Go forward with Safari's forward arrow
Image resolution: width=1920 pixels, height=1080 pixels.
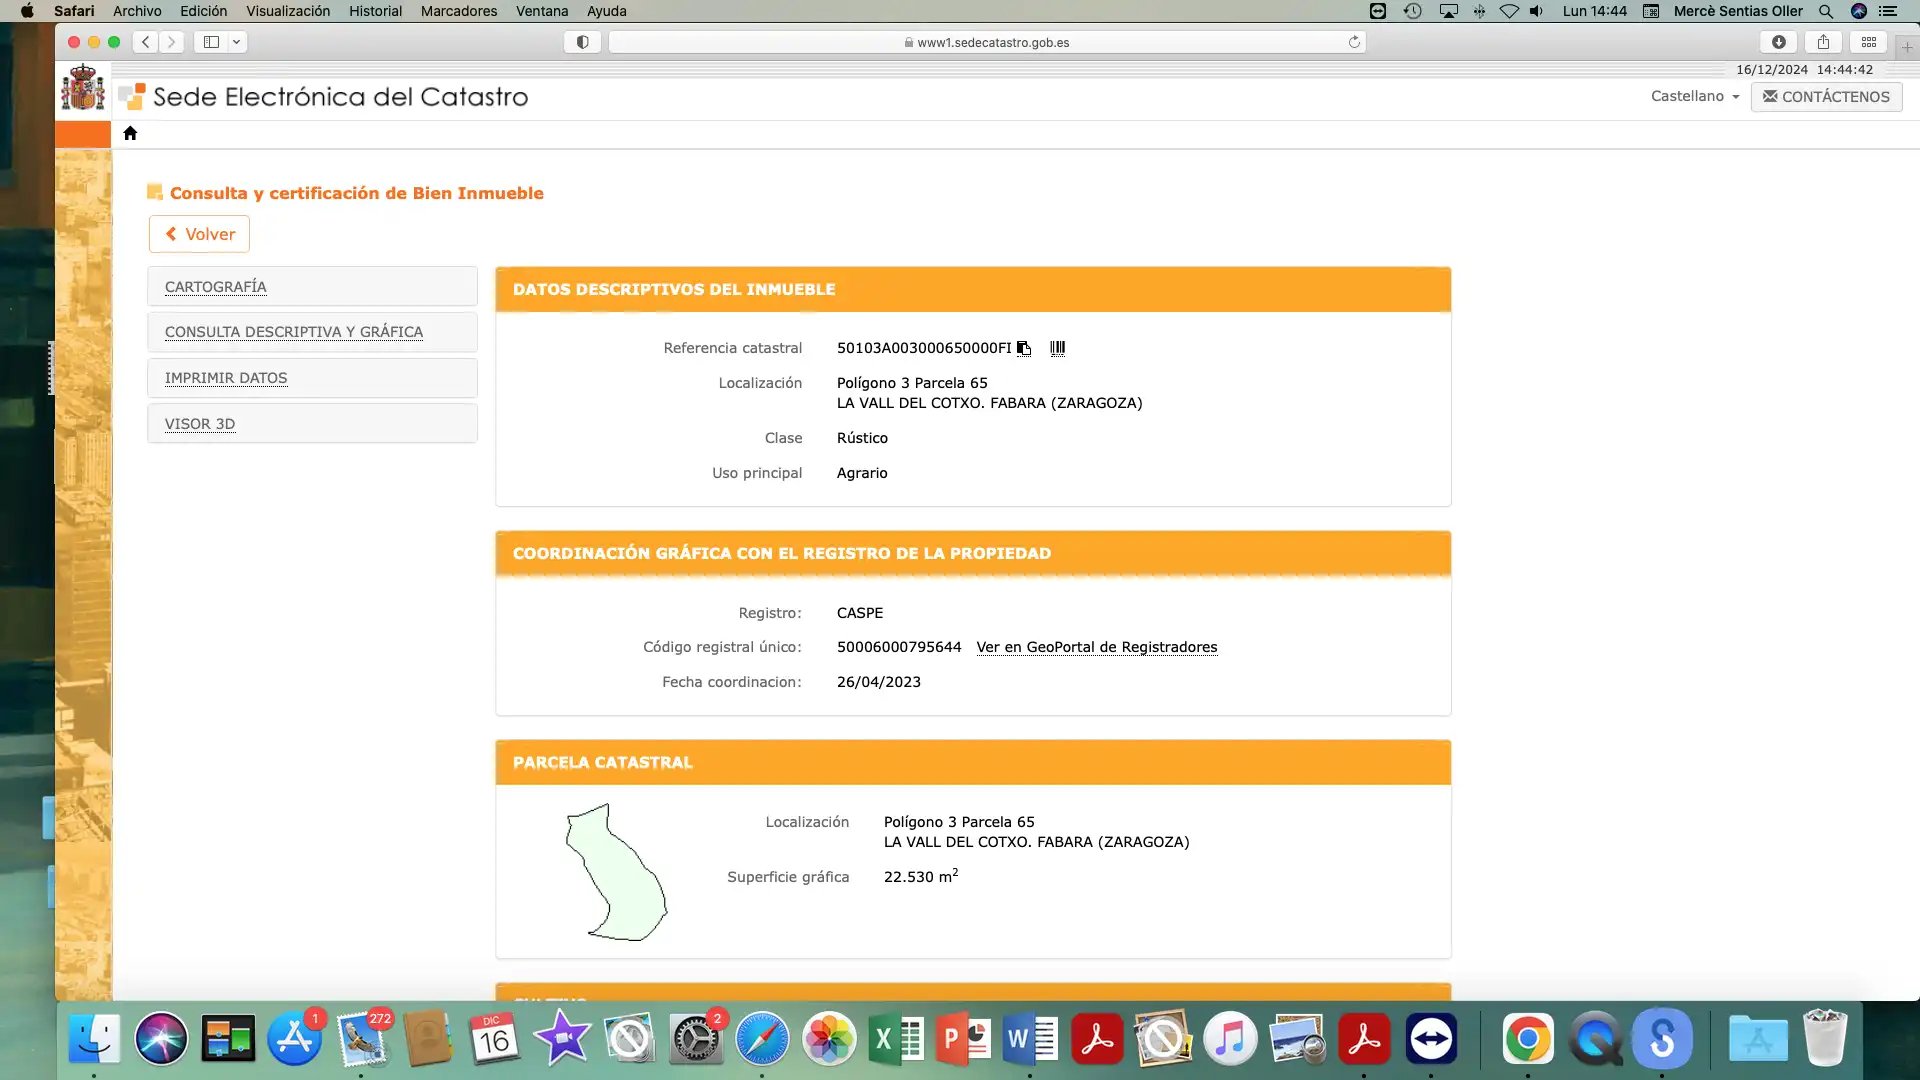pos(172,42)
